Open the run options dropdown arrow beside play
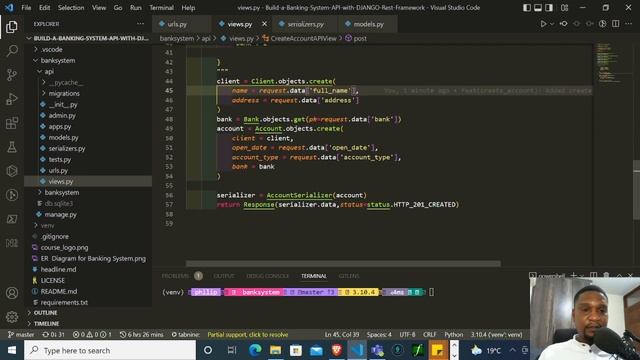Image resolution: width=640 pixels, height=360 pixels. (x=552, y=24)
